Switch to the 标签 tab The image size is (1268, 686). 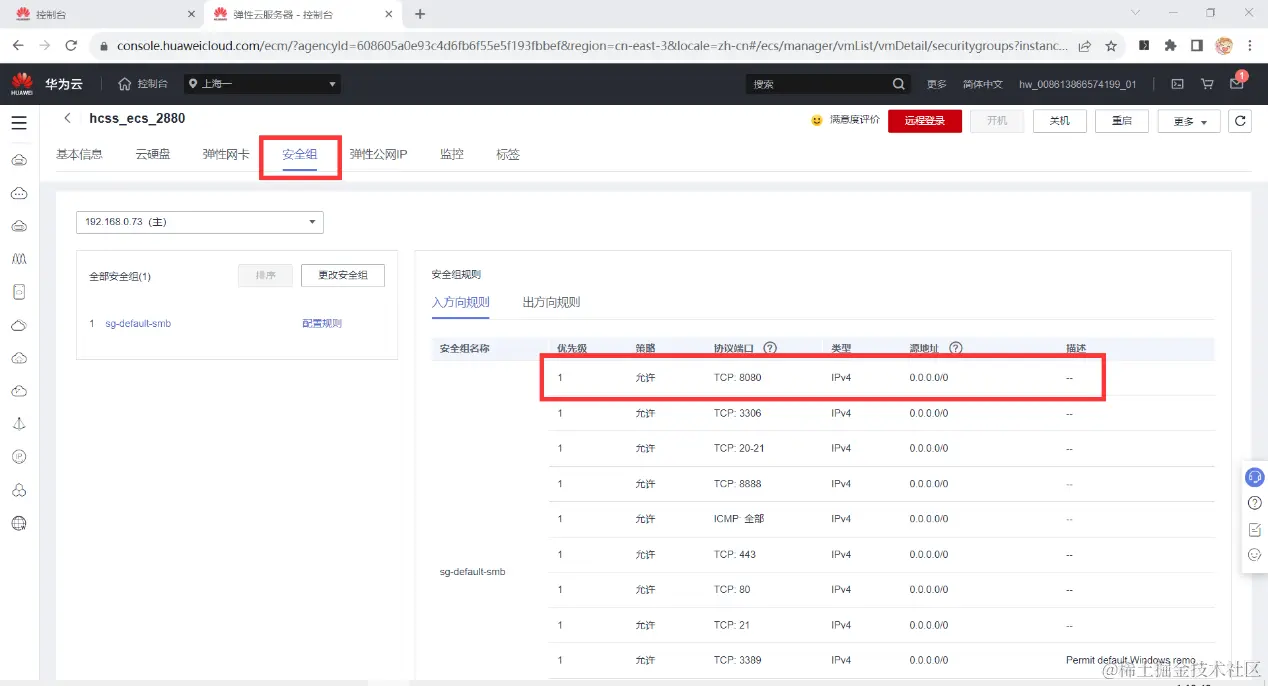508,155
